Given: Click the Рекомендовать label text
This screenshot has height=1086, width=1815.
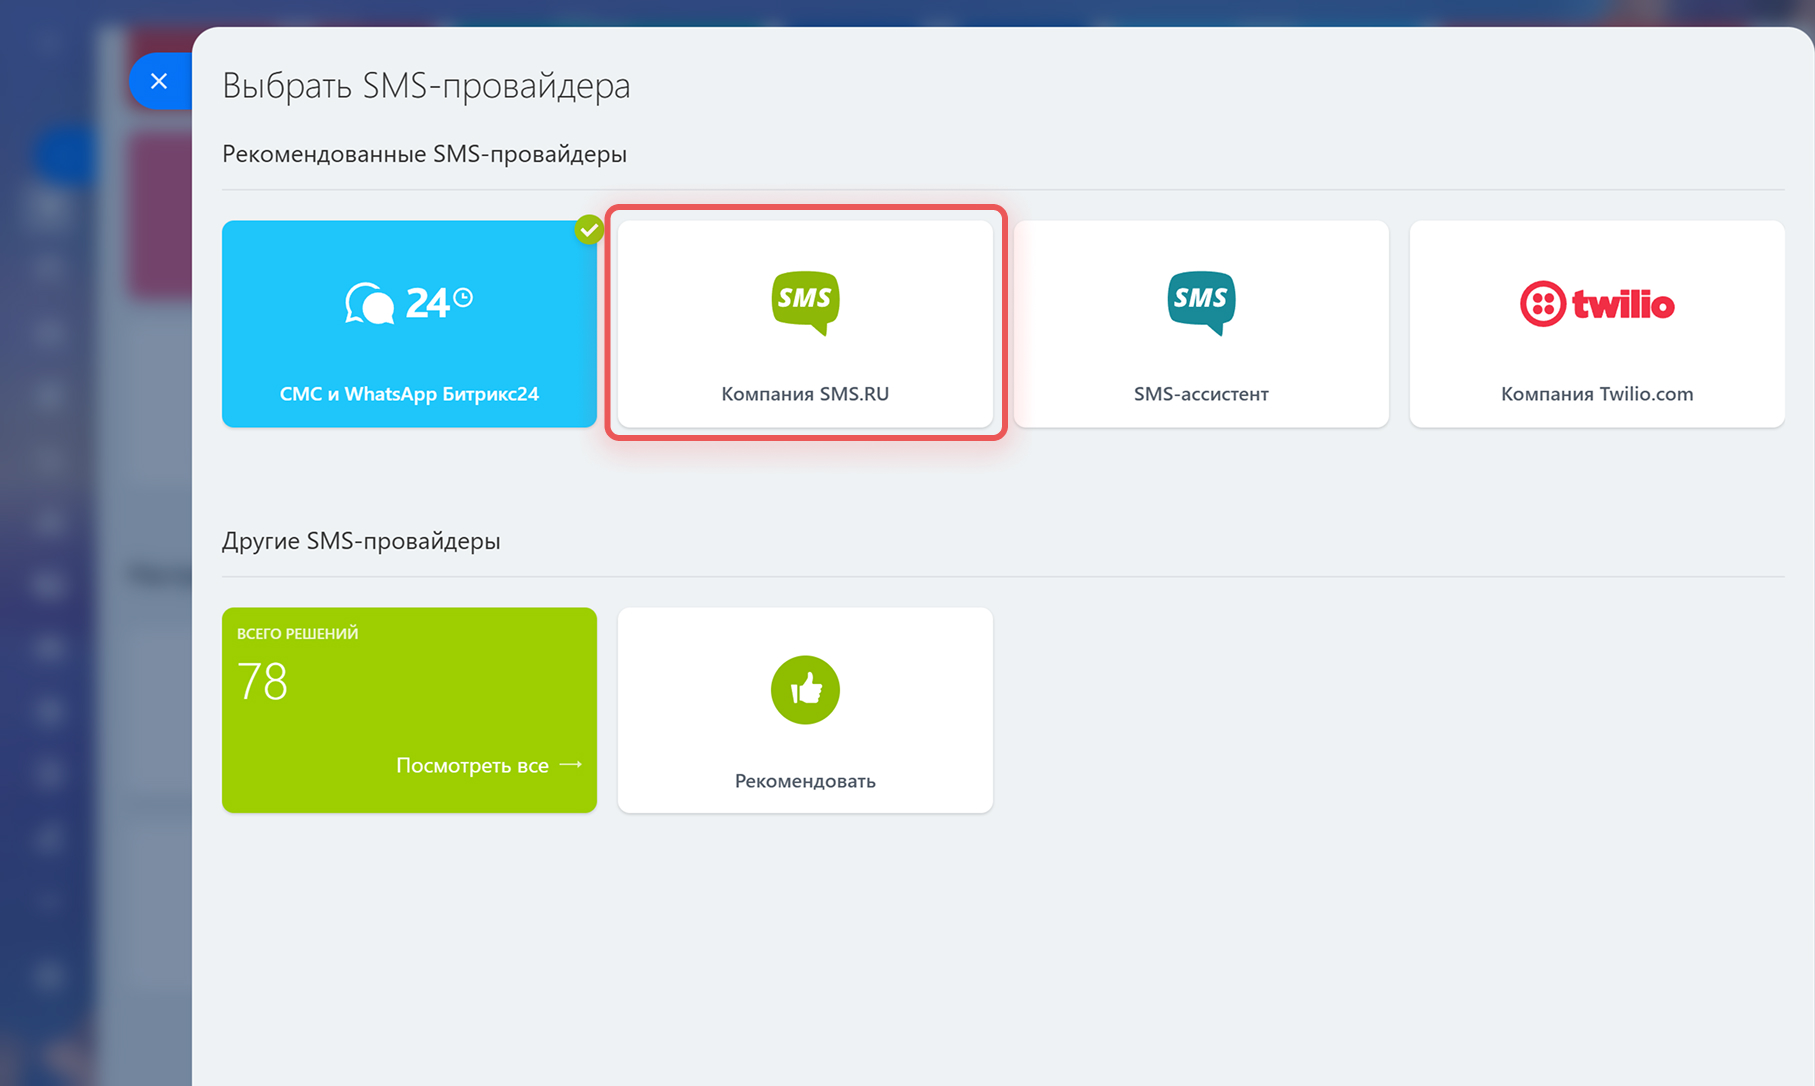Looking at the screenshot, I should [x=805, y=781].
